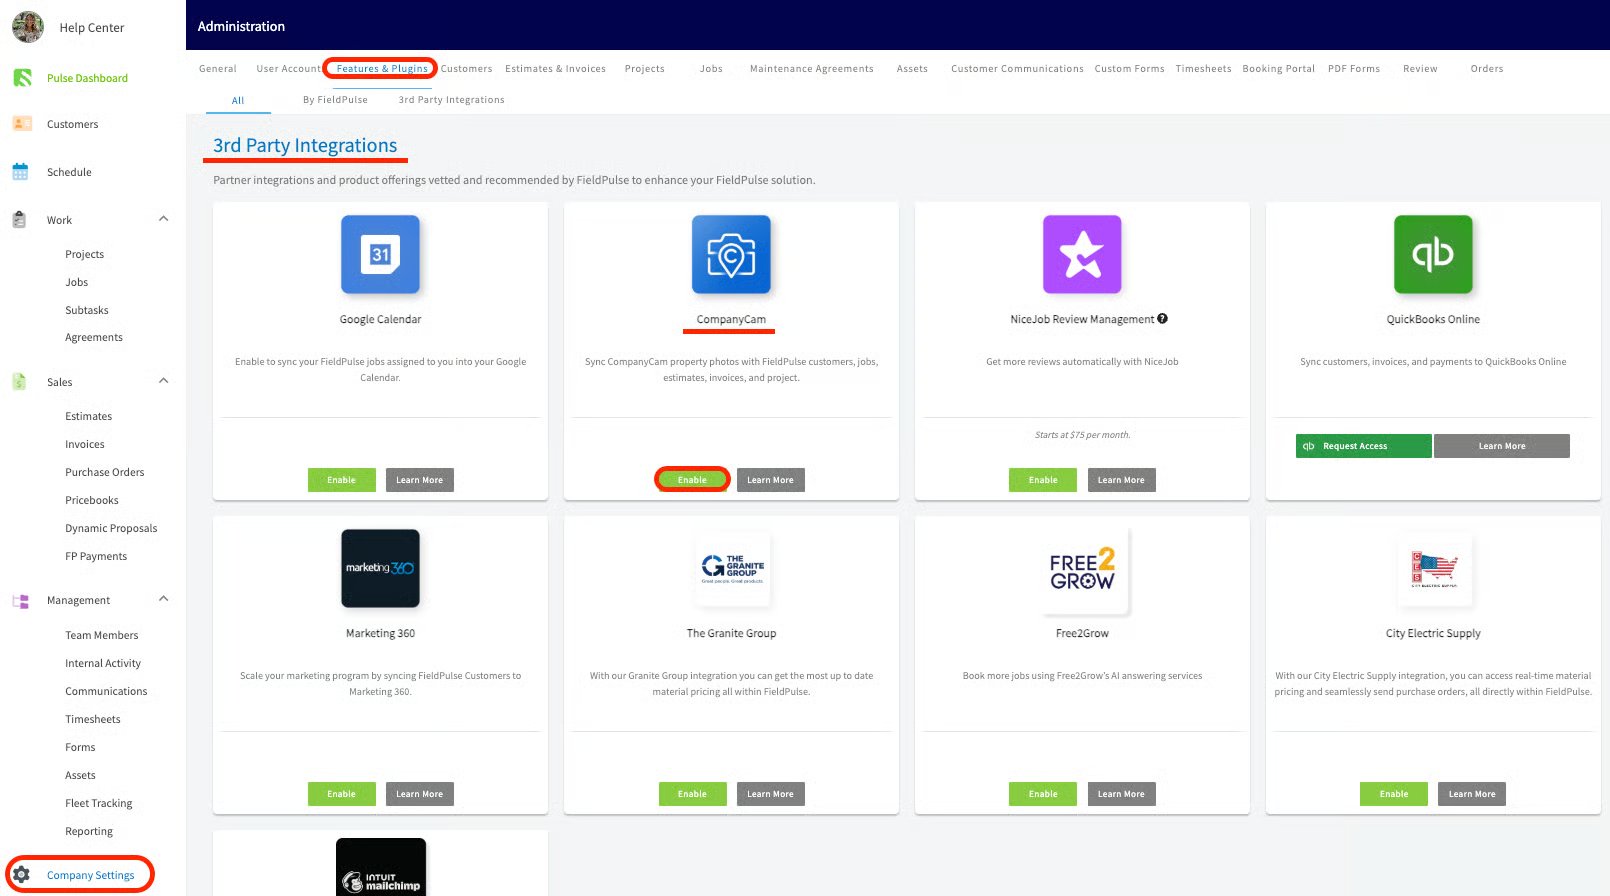This screenshot has height=896, width=1610.
Task: Select the 3rd Party Integrations sub-tab
Action: coord(451,99)
